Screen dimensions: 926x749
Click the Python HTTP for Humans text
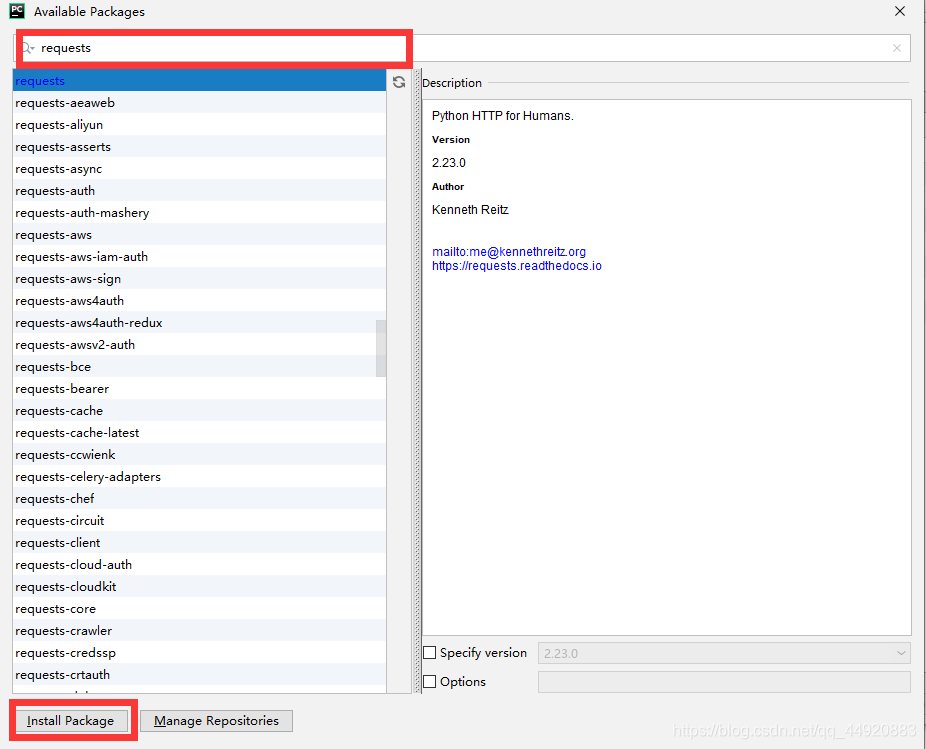(503, 116)
